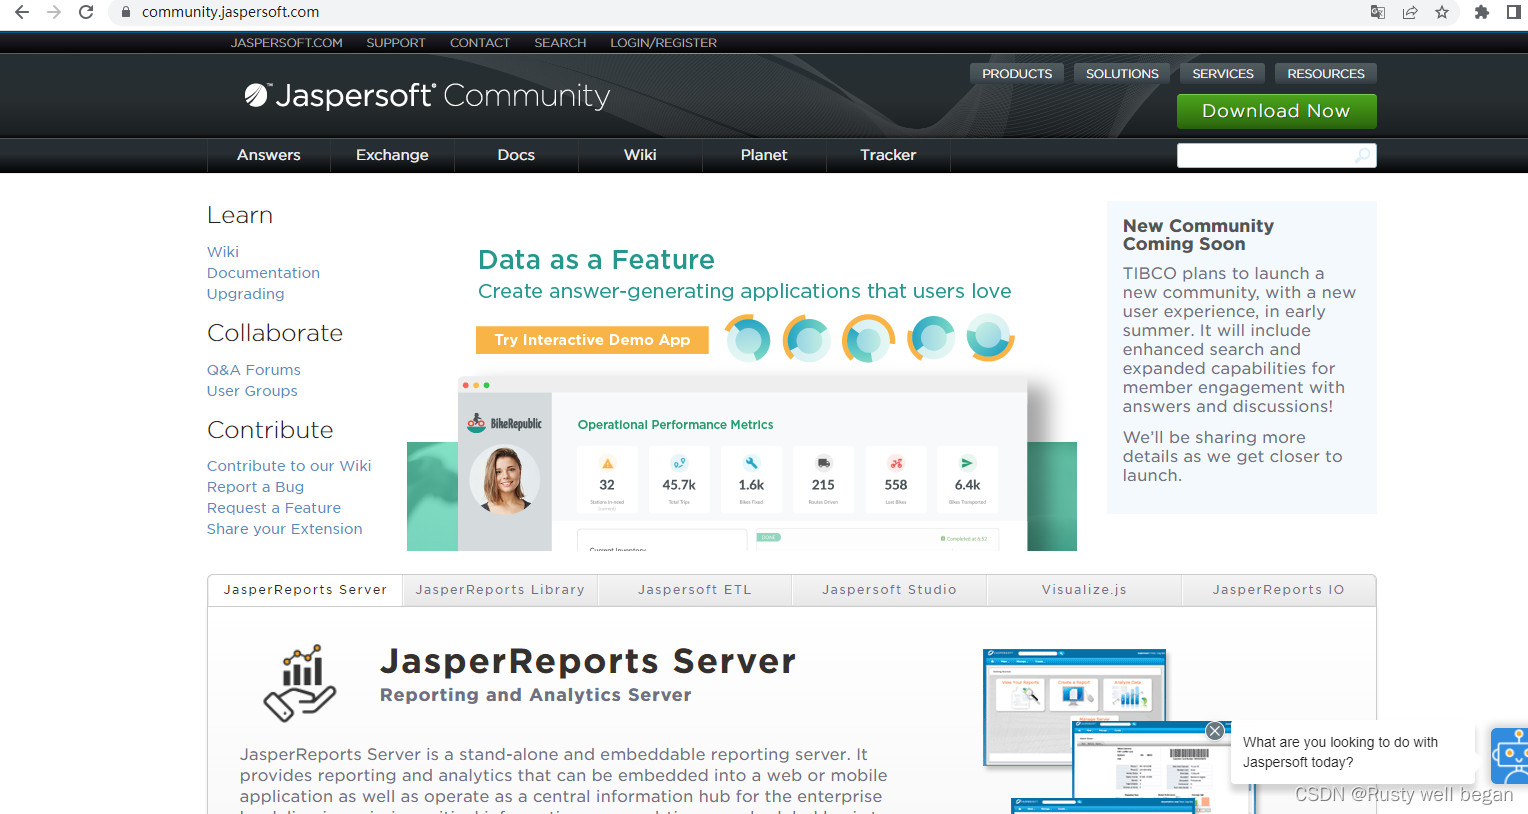Reload the page with the refresh icon
This screenshot has width=1528, height=814.
coord(86,12)
